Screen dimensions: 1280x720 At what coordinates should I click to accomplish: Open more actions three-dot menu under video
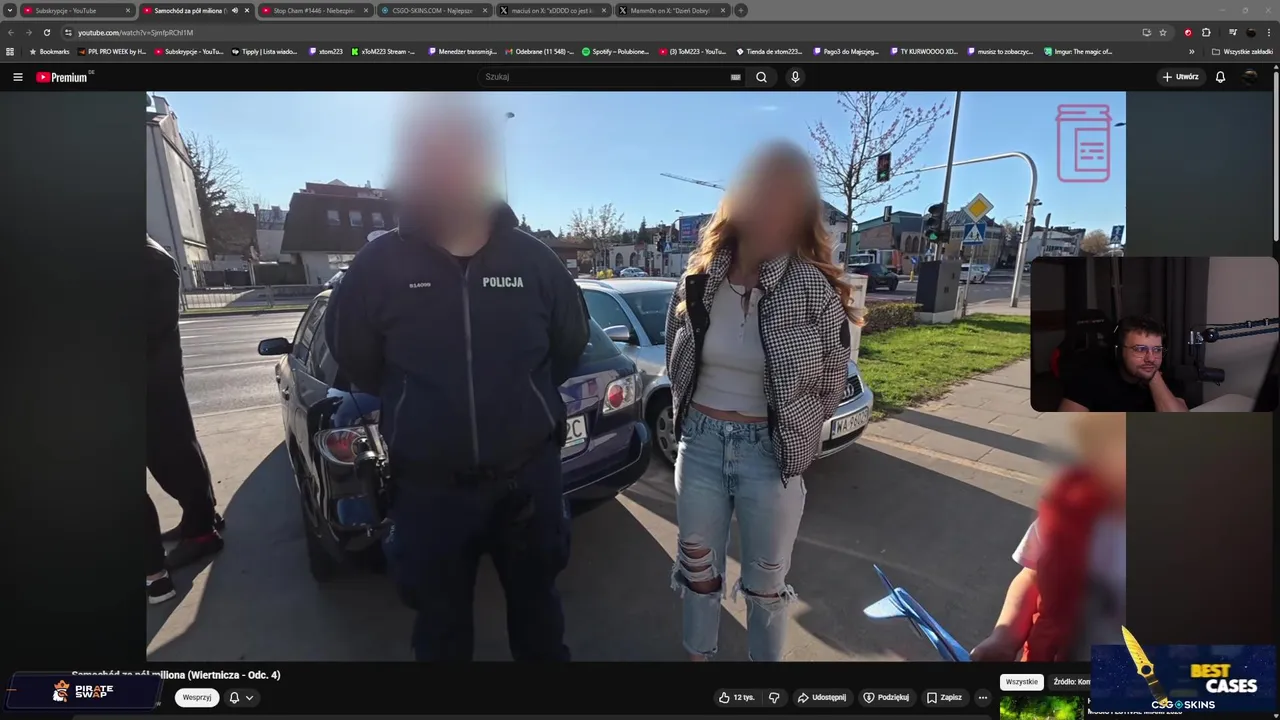pyautogui.click(x=983, y=697)
